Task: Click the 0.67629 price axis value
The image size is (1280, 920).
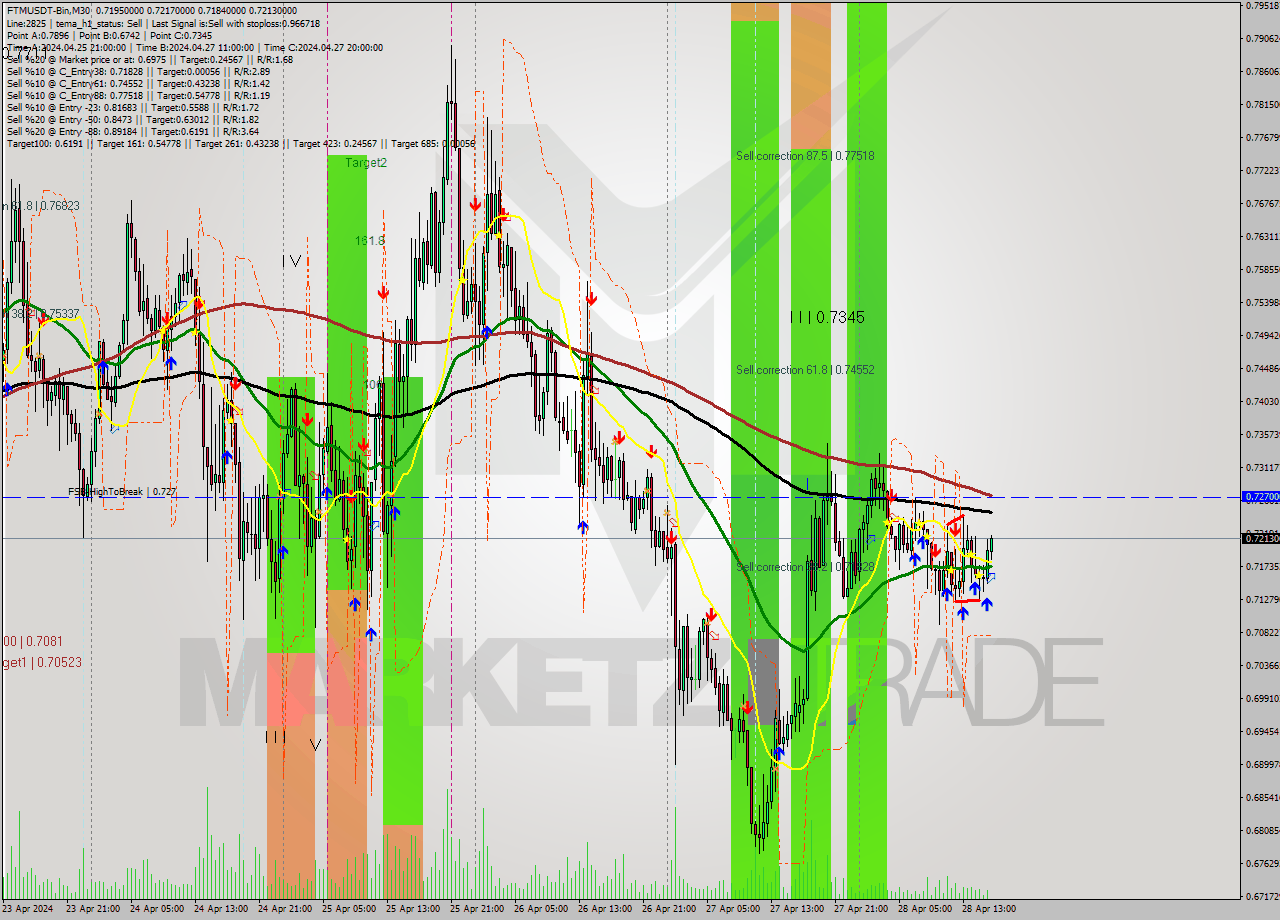Action: [1263, 864]
